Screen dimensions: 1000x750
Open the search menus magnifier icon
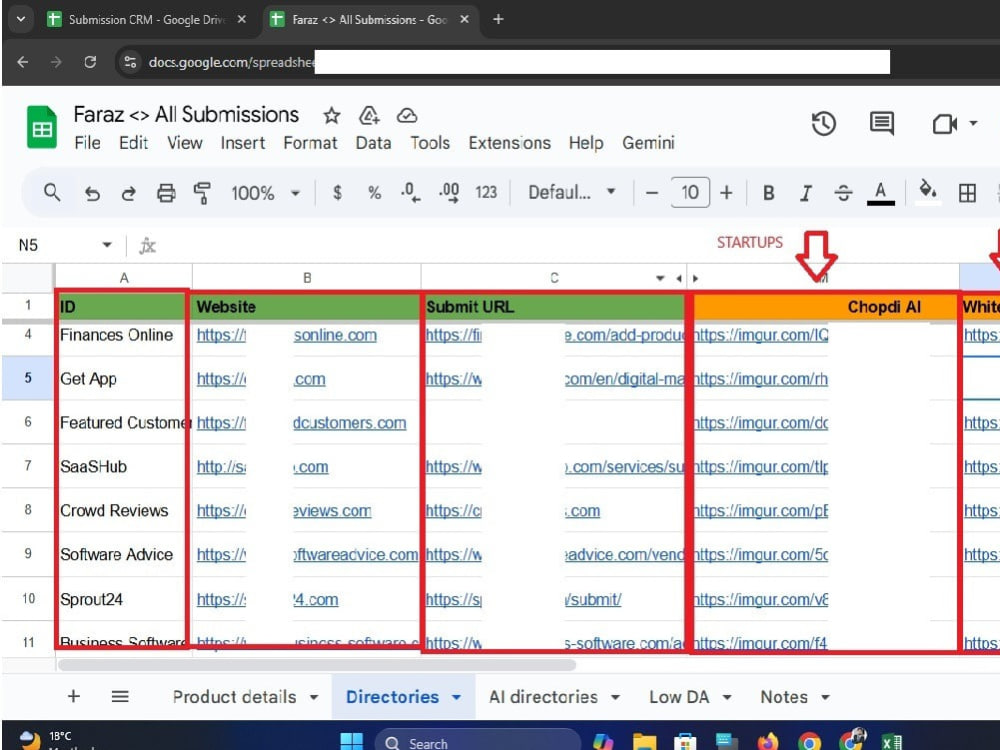pyautogui.click(x=52, y=192)
